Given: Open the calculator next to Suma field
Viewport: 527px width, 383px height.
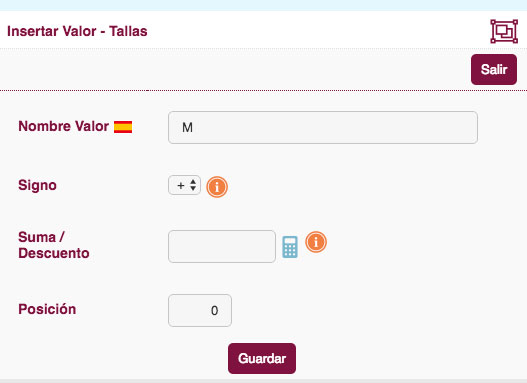Looking at the screenshot, I should (x=290, y=247).
